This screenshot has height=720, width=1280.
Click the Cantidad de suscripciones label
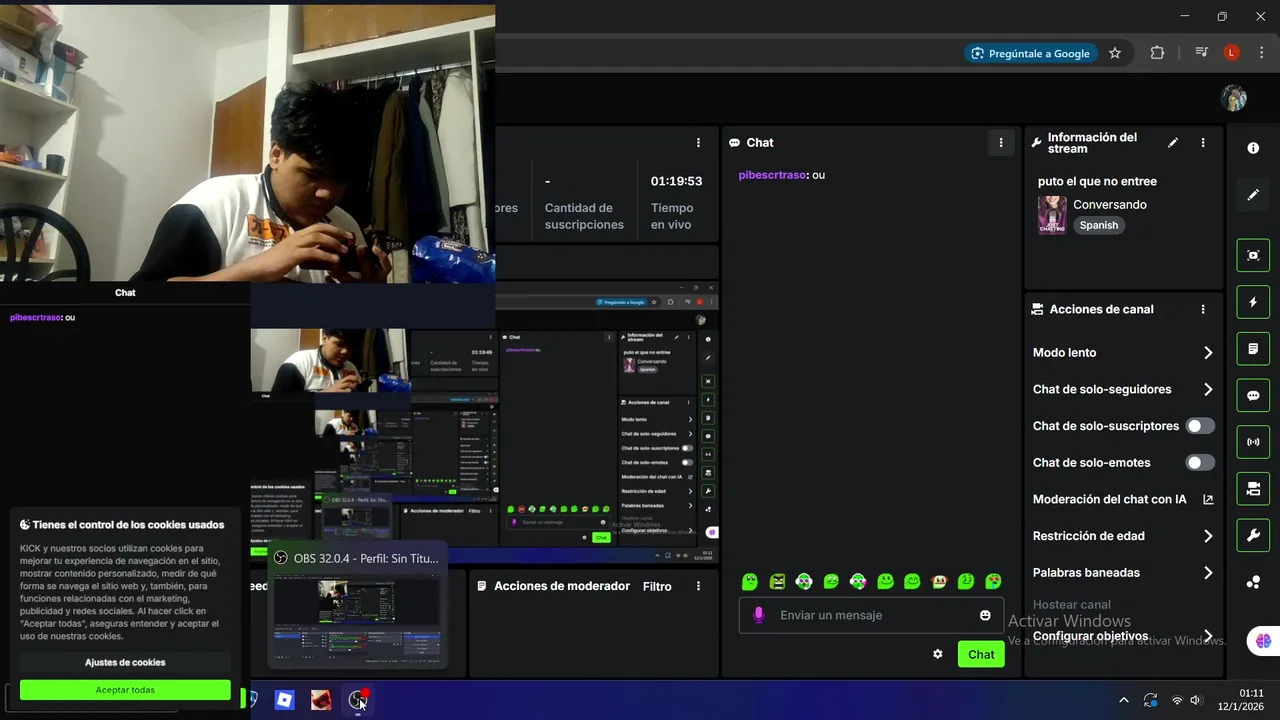point(584,216)
